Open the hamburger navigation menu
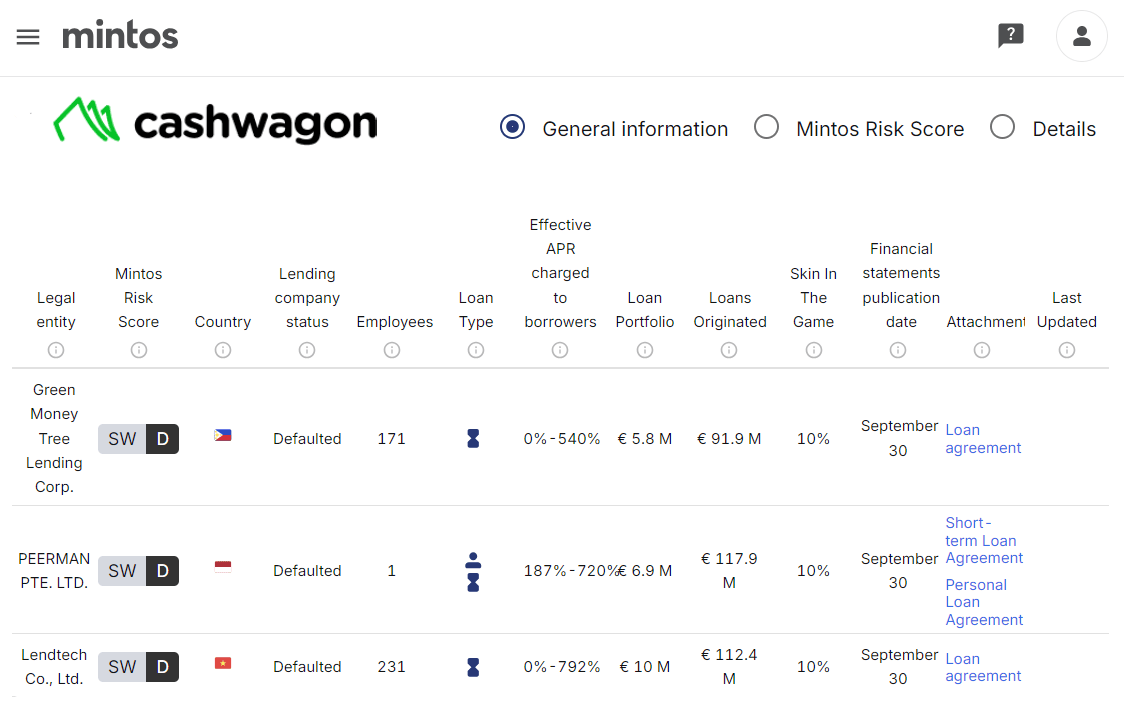 pyautogui.click(x=28, y=37)
